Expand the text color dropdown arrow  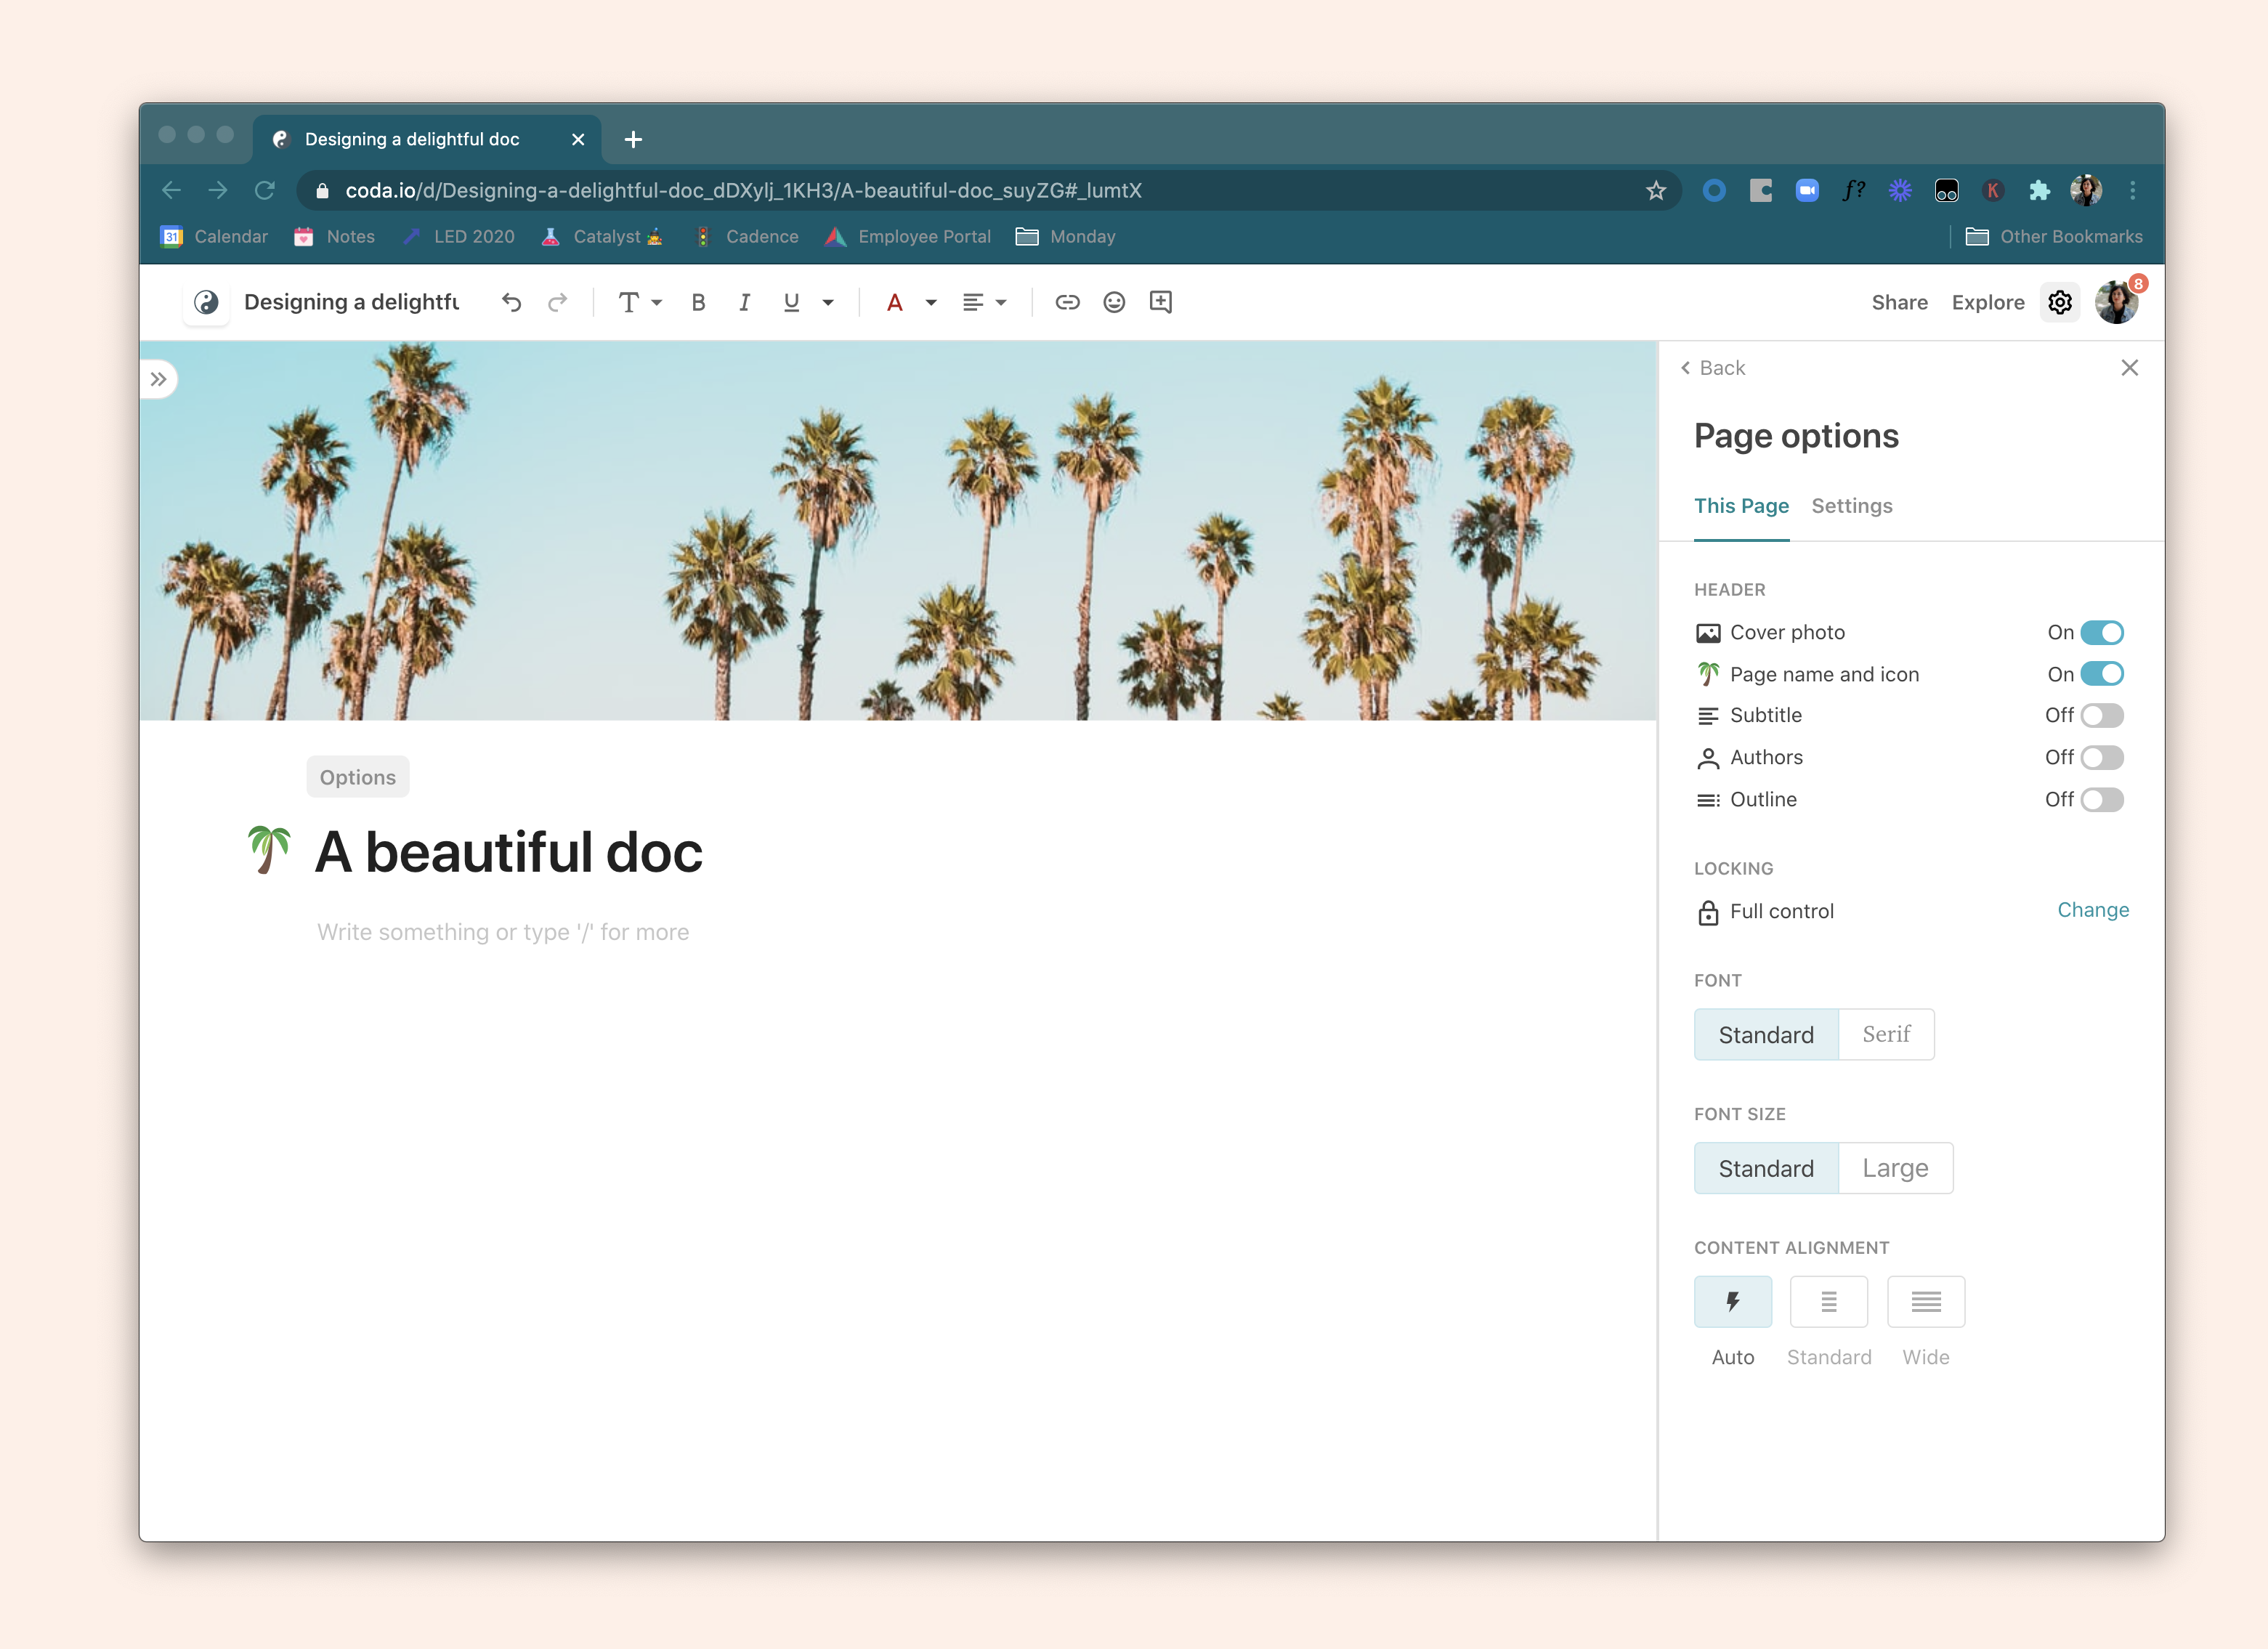pos(931,302)
